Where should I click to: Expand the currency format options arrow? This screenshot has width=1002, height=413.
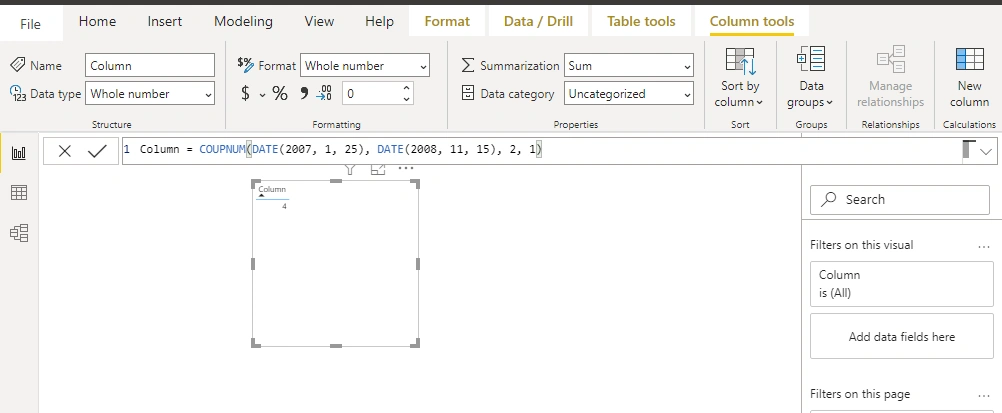point(262,95)
